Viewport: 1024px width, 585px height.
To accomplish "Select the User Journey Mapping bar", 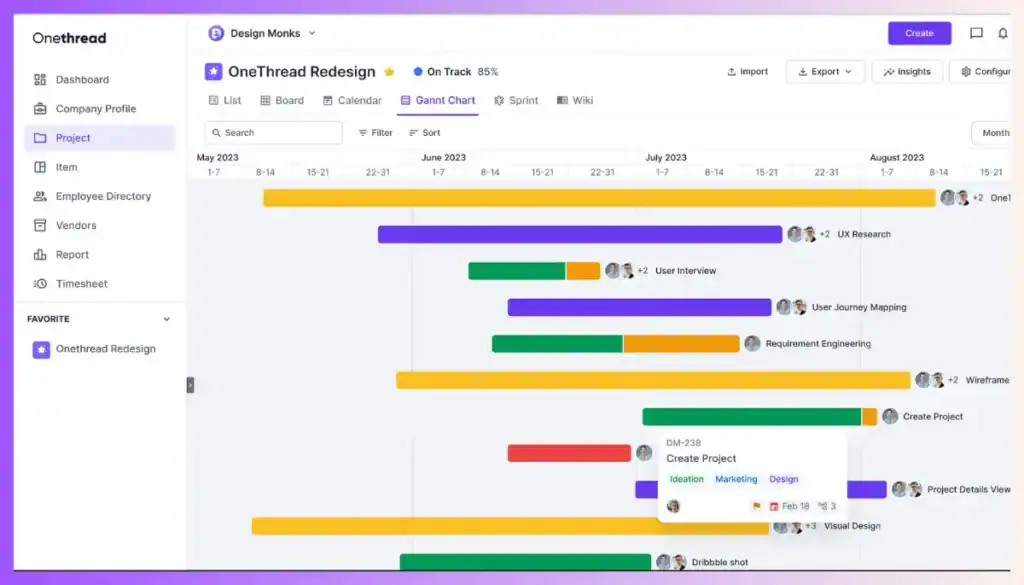I will pos(639,307).
